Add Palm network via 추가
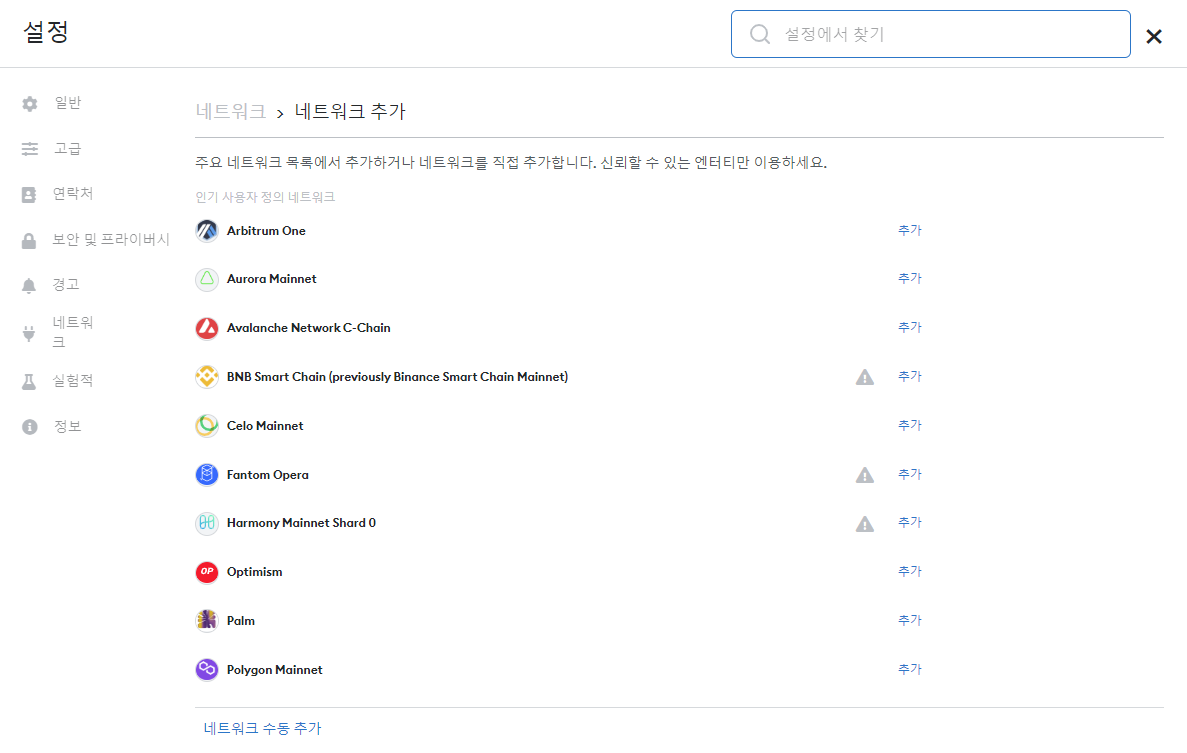1187x753 pixels. click(909, 621)
